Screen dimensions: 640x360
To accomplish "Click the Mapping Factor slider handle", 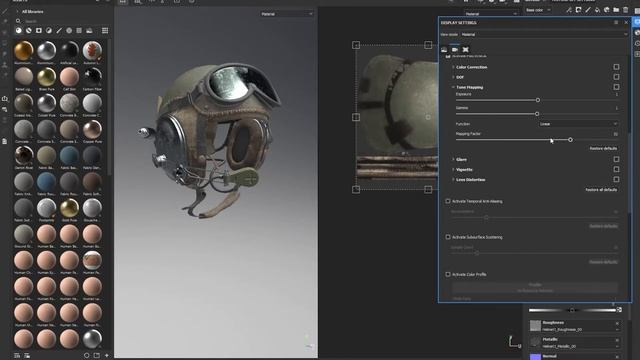I will pos(570,140).
